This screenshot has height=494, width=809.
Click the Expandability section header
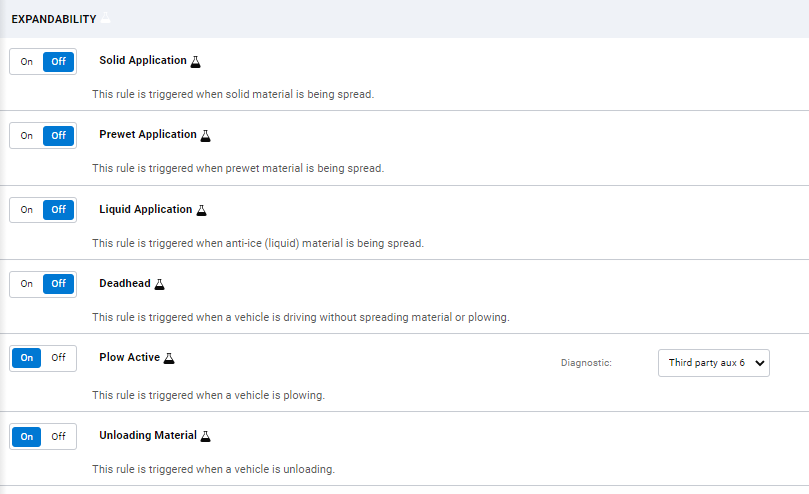pyautogui.click(x=54, y=19)
